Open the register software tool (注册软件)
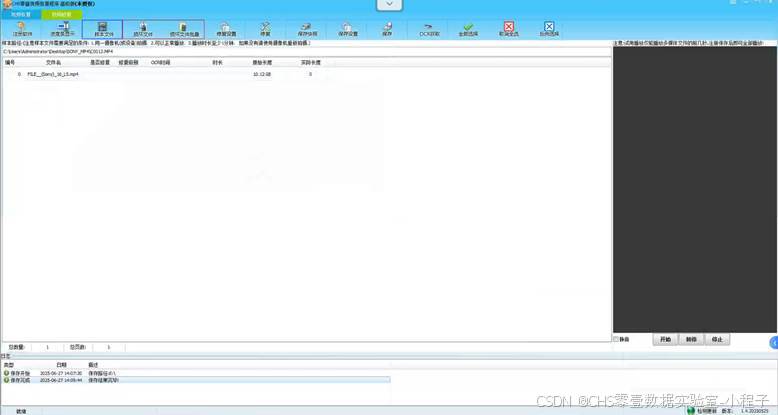 [x=22, y=29]
